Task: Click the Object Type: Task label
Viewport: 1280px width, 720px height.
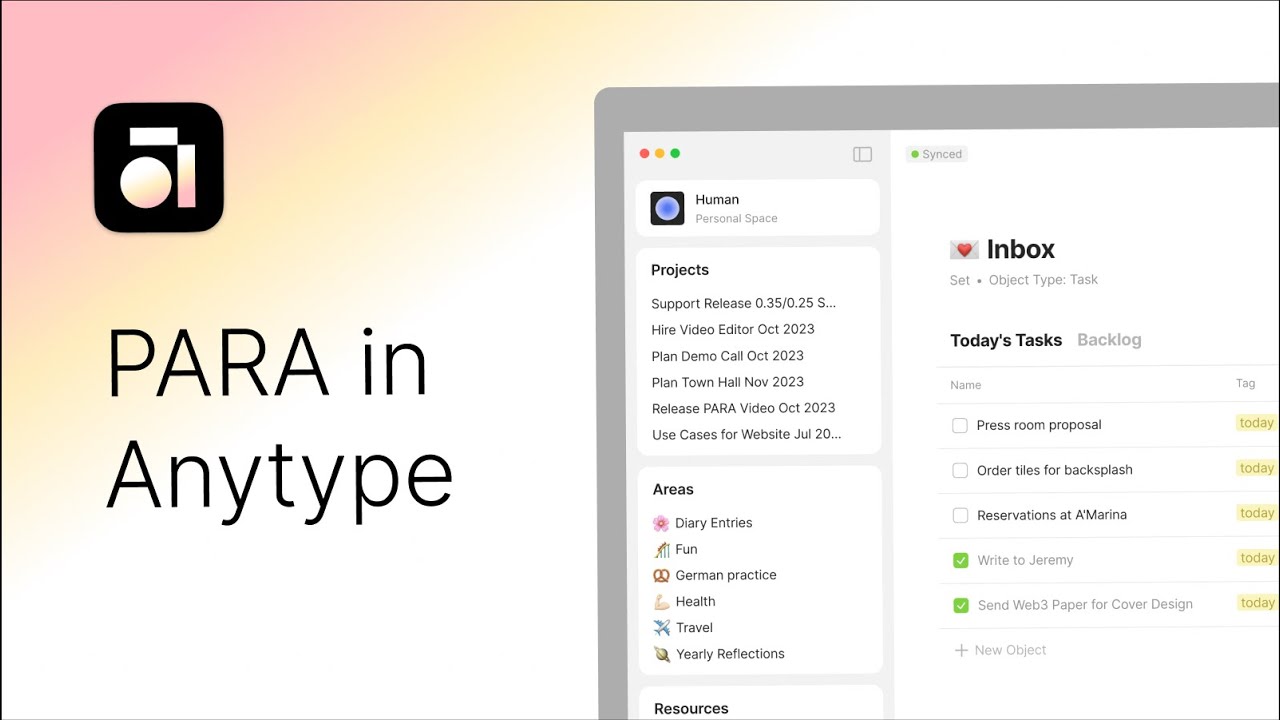Action: [1043, 280]
